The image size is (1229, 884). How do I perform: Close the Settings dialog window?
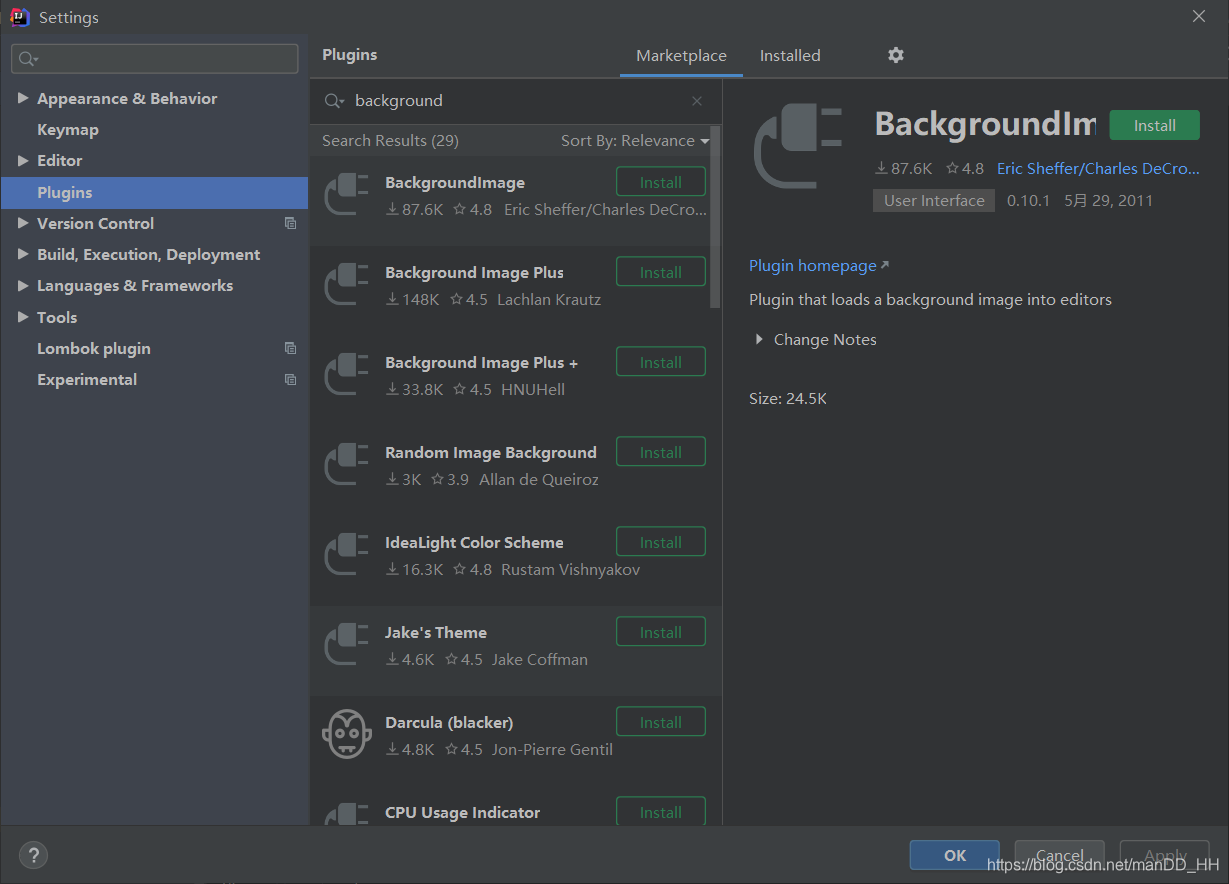pos(1199,16)
